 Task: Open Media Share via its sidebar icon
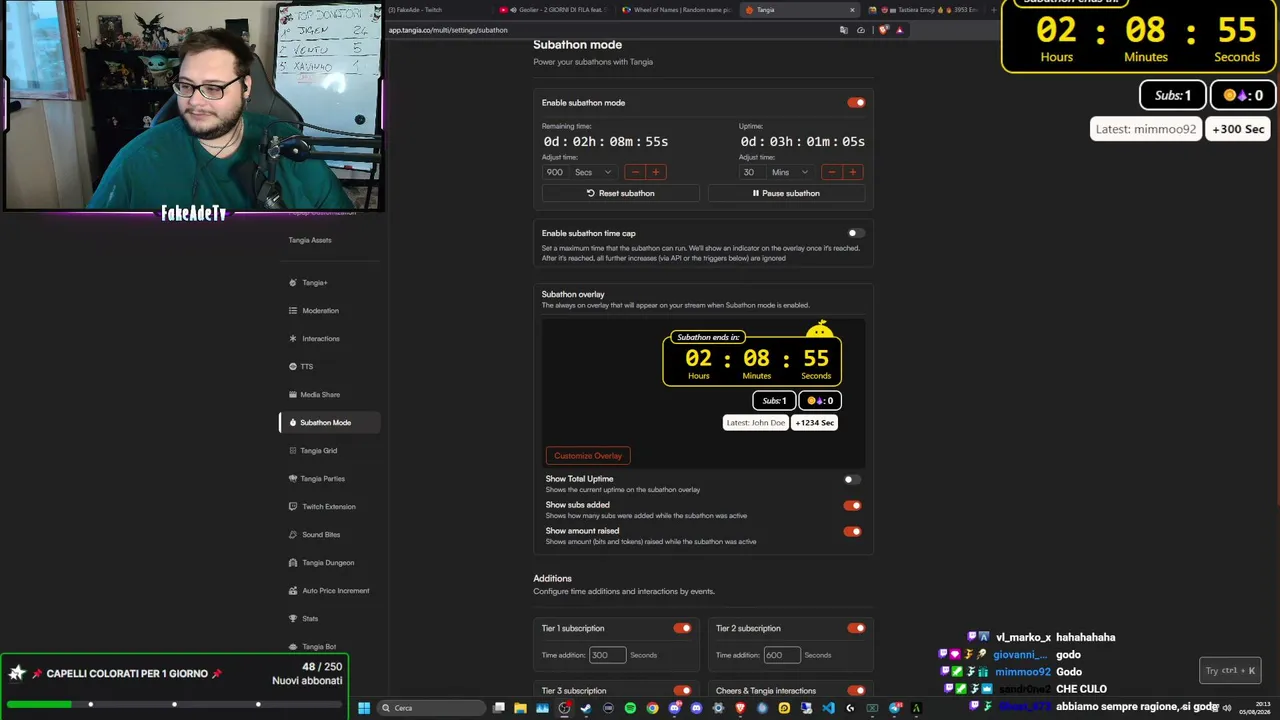292,395
